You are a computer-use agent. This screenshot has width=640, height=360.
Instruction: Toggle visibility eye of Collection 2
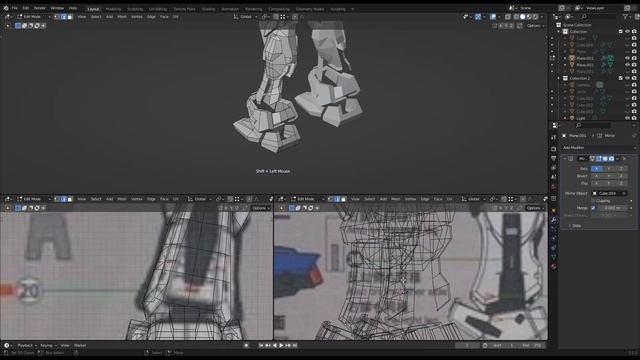click(x=627, y=78)
